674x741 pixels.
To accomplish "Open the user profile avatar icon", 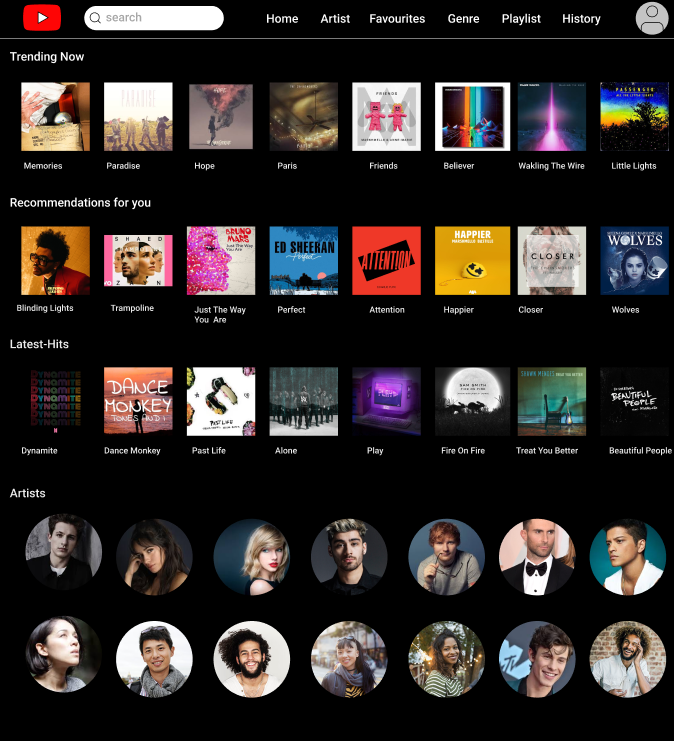I will click(652, 18).
